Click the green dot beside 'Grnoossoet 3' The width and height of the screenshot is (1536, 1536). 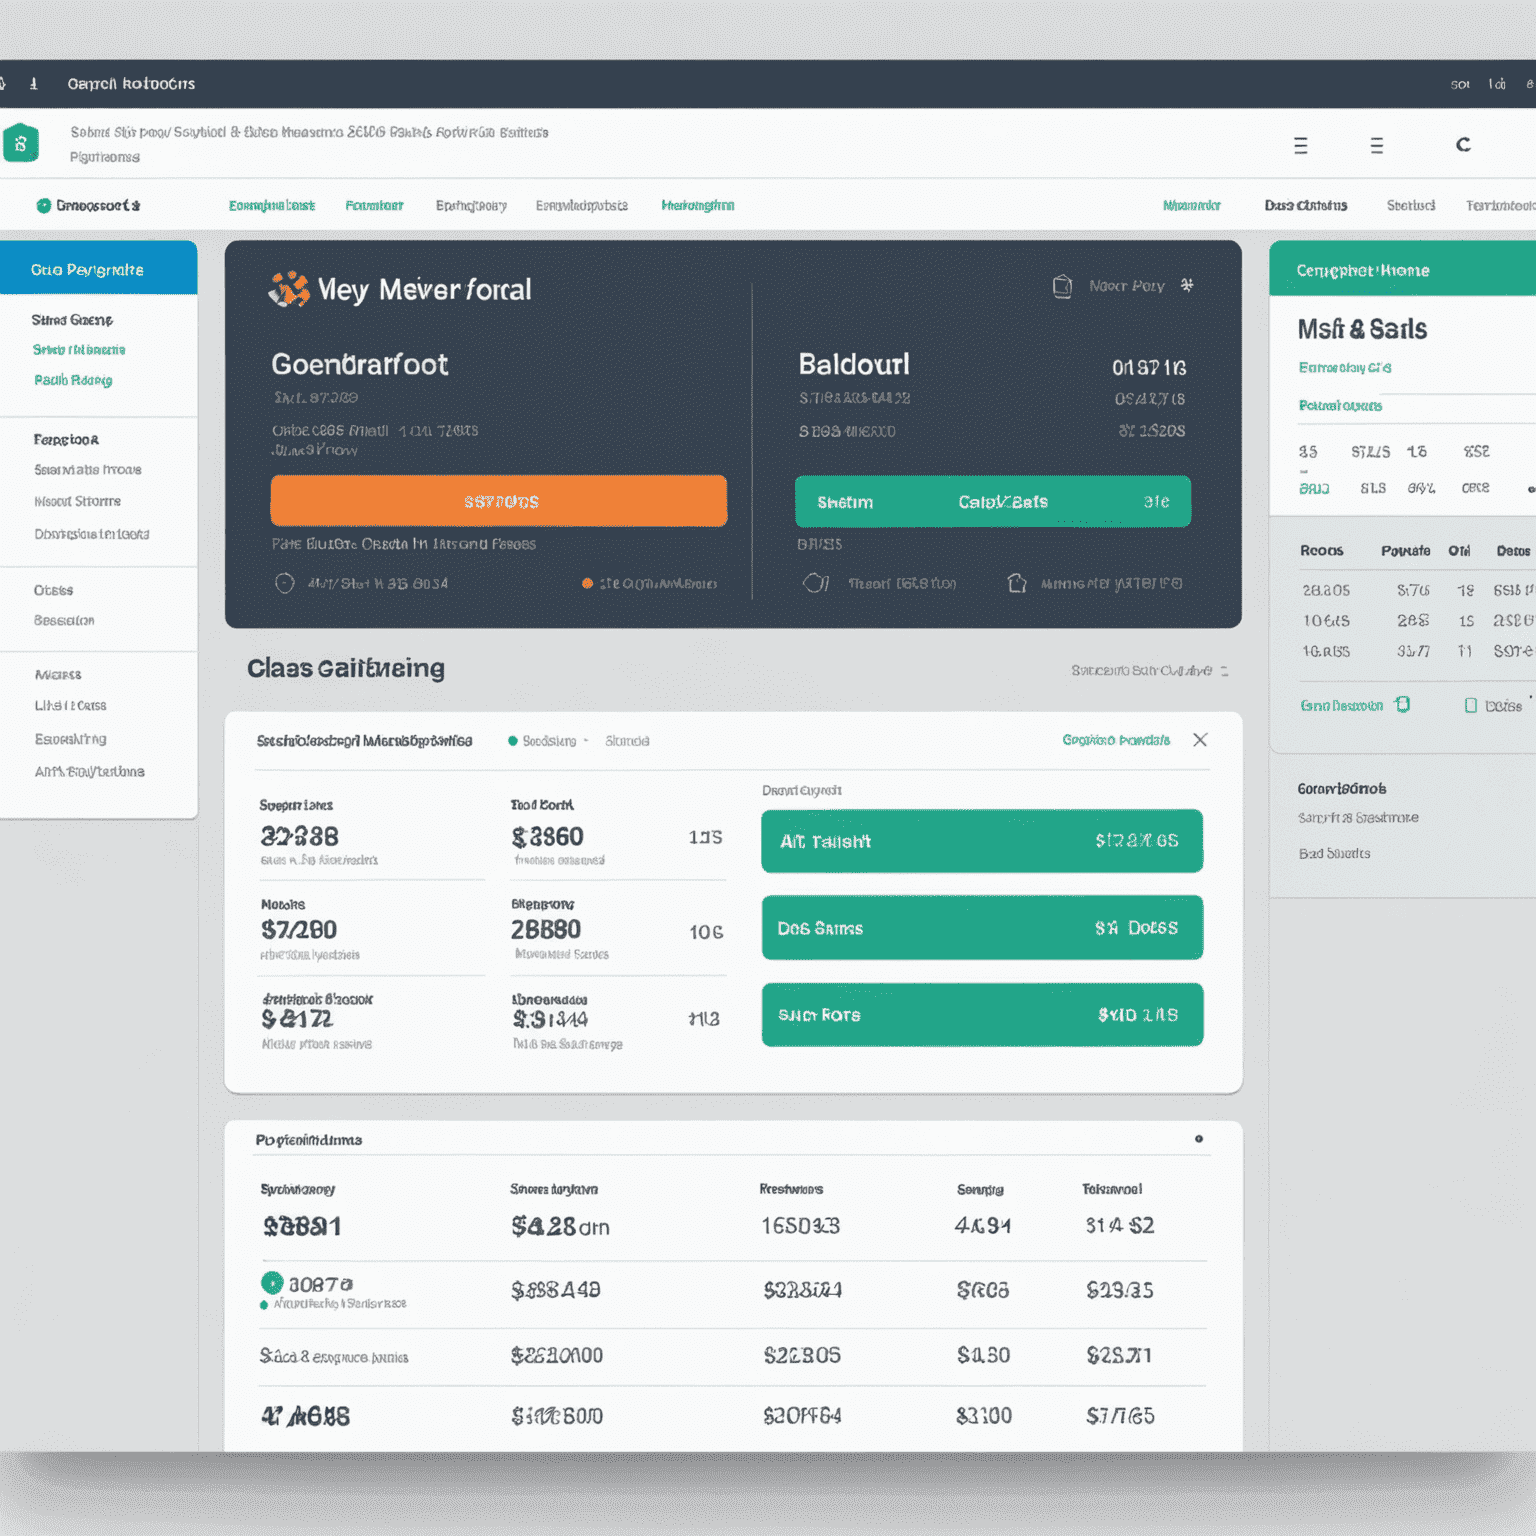pyautogui.click(x=43, y=206)
